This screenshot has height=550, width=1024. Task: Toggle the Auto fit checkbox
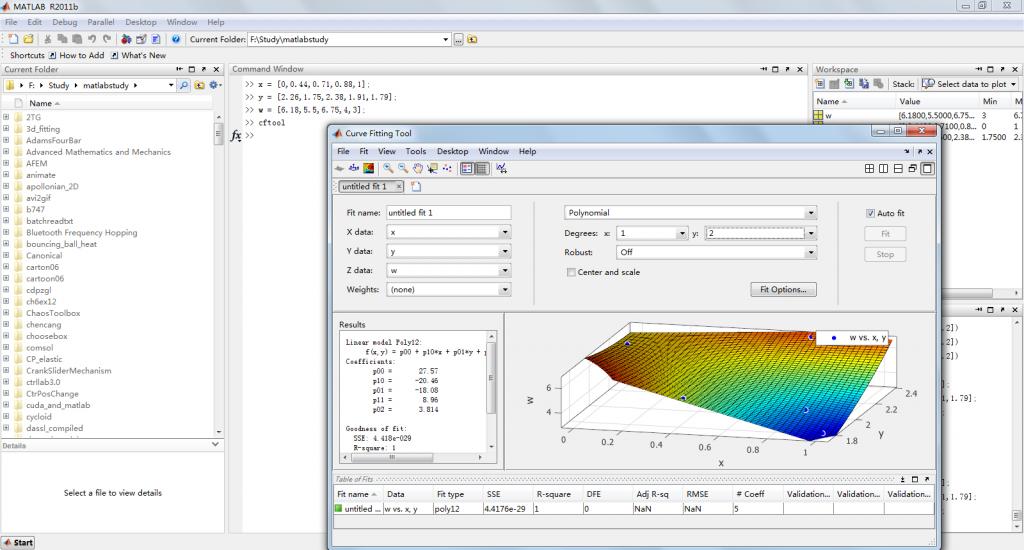[x=870, y=213]
